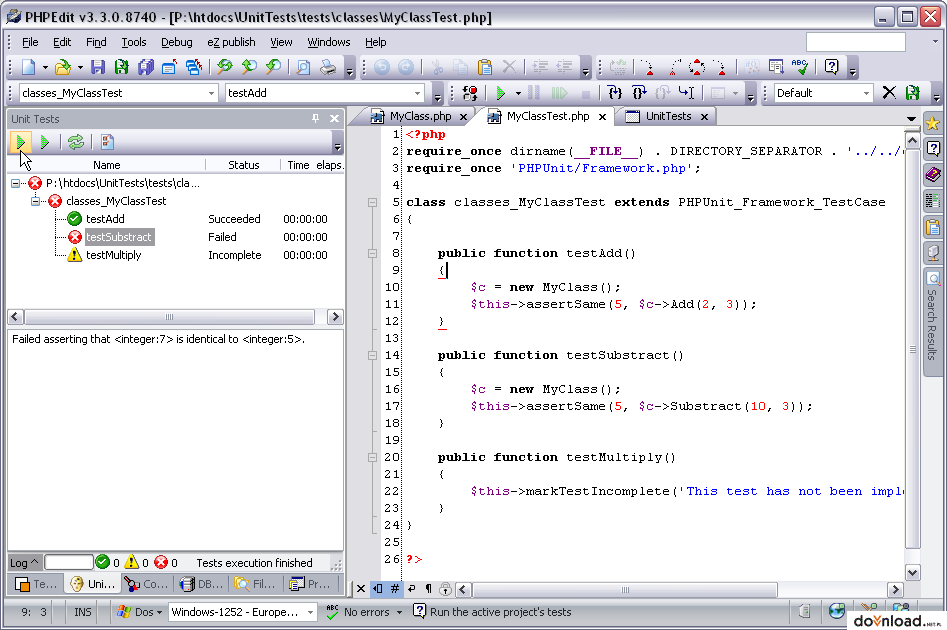The image size is (947, 630).
Task: Click the yellow Help question mark toolbar icon
Action: (x=832, y=66)
